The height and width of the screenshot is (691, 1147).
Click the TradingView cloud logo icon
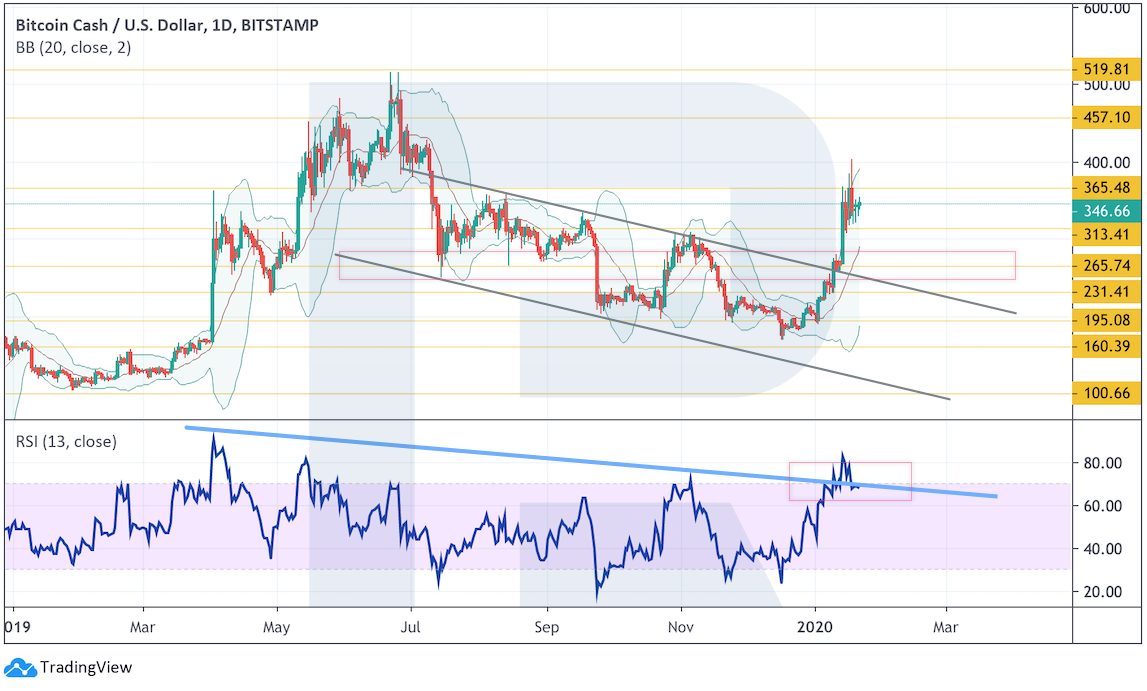pos(20,668)
